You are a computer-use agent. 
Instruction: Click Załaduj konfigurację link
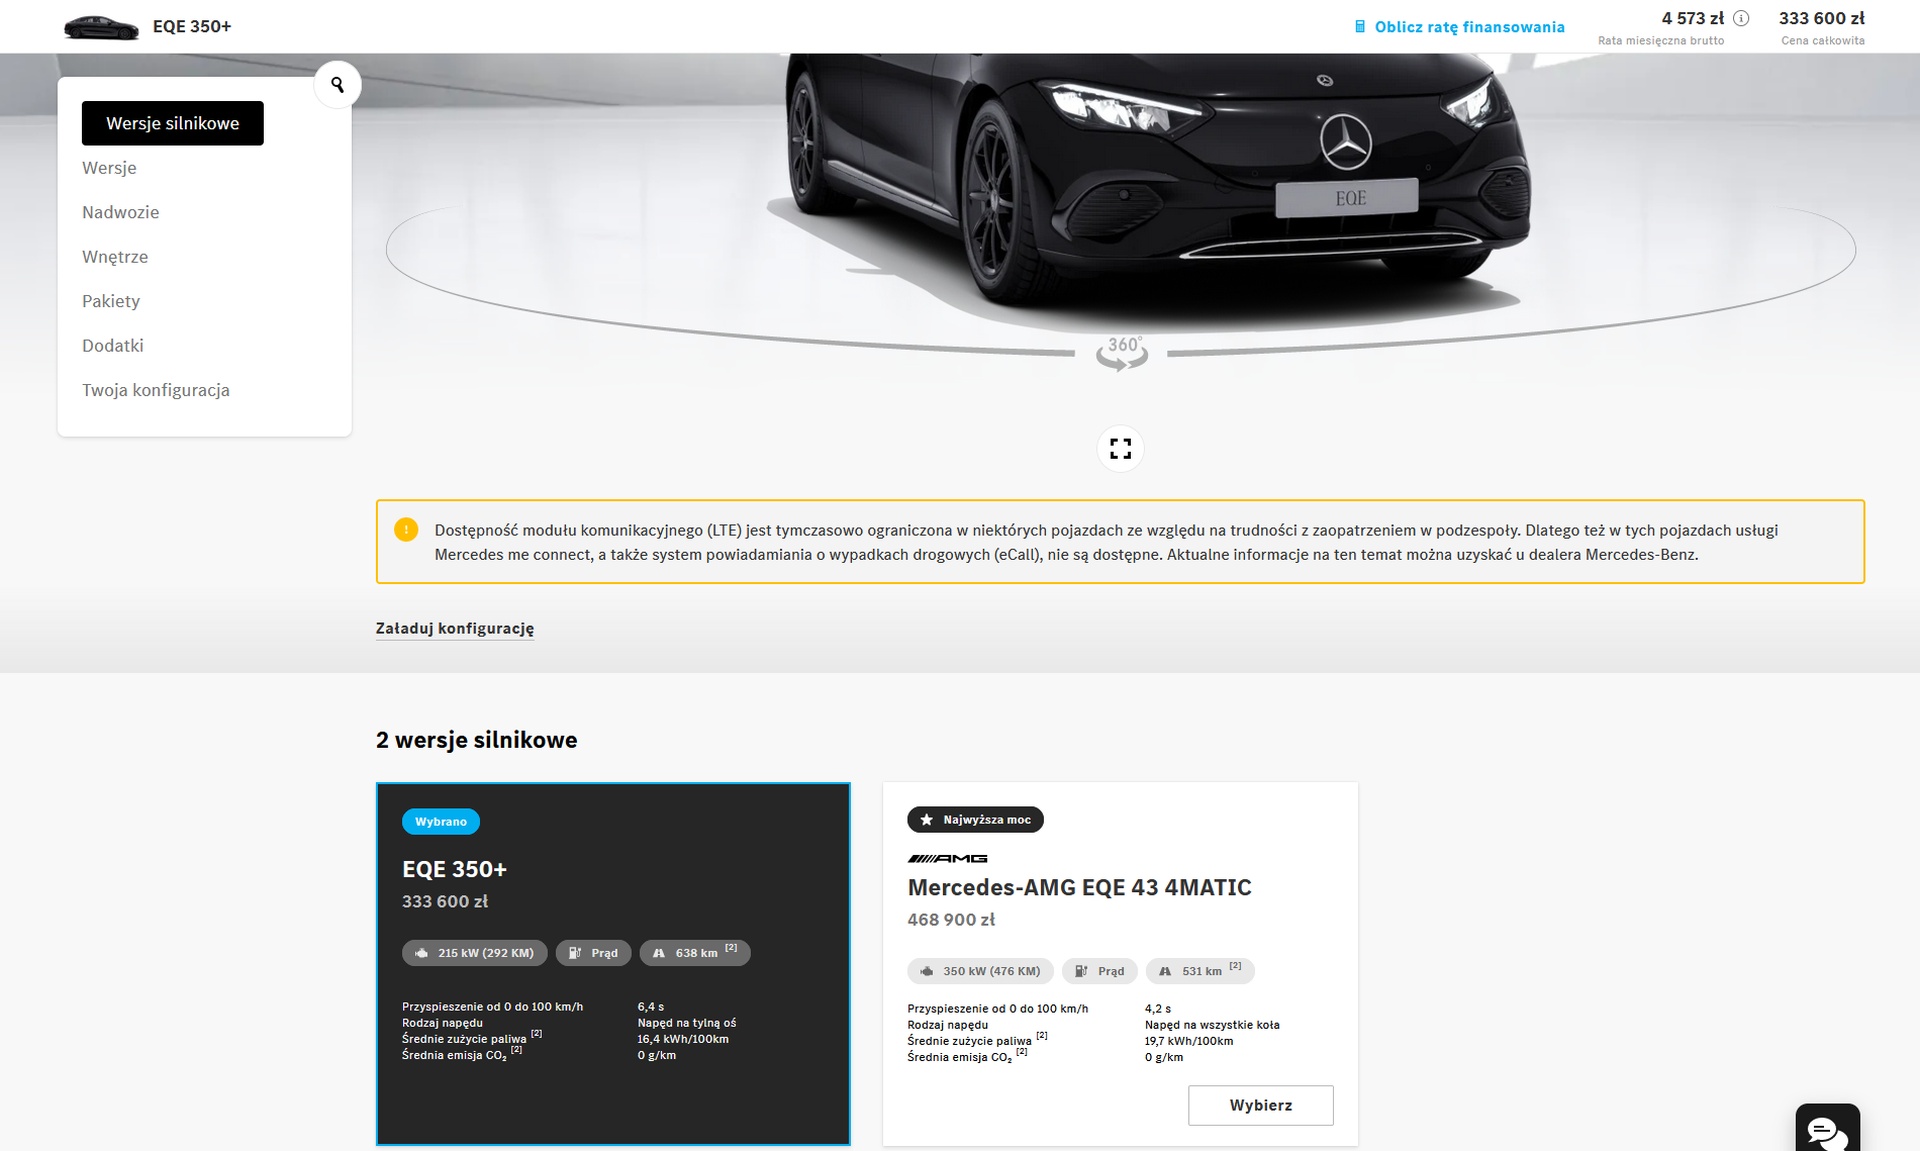pyautogui.click(x=455, y=628)
